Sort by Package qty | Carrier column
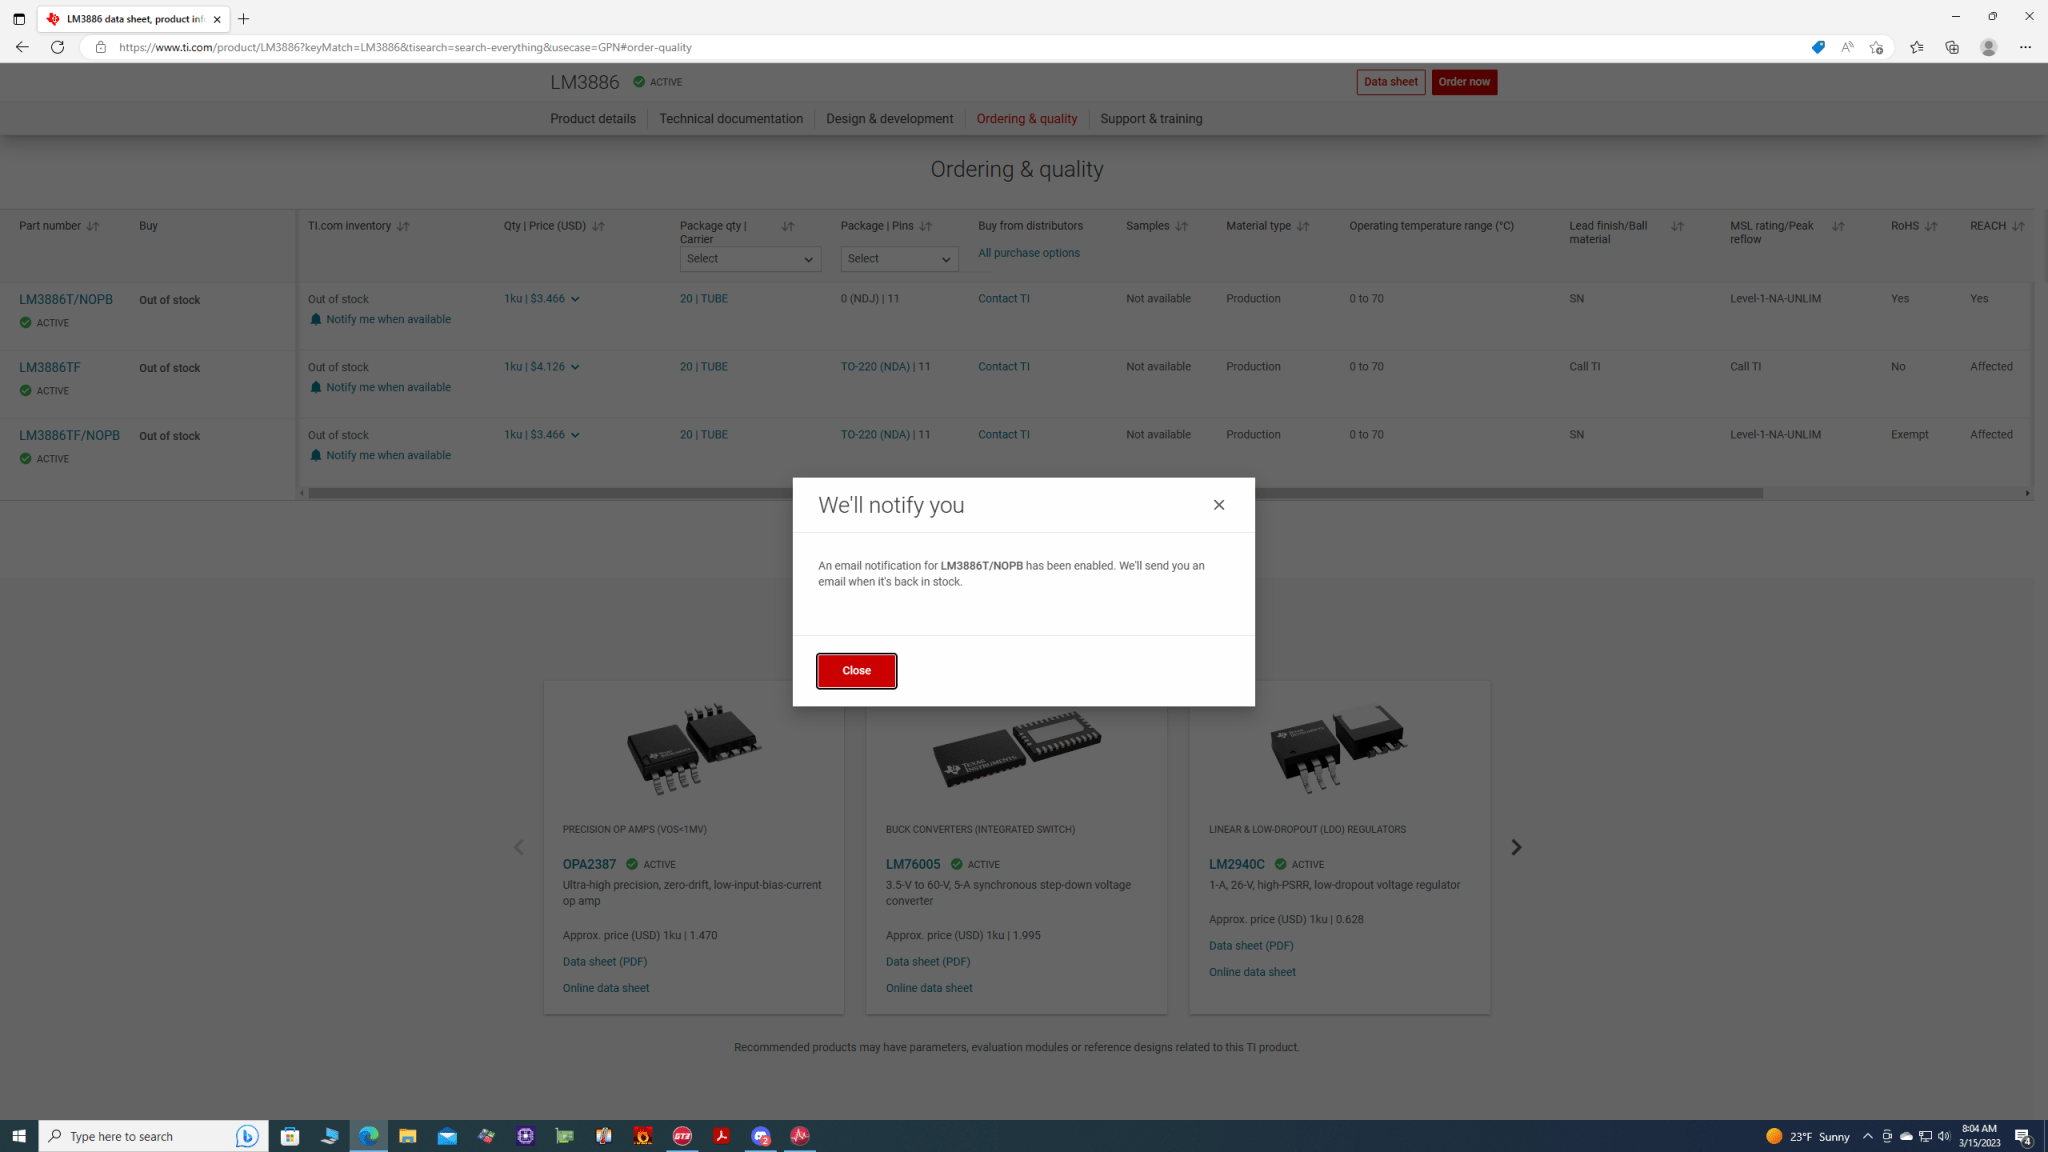 [787, 226]
